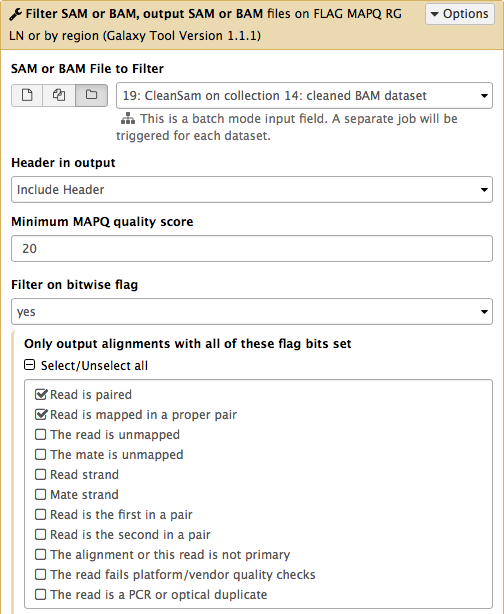
Task: Open the Options menu
Action: coord(460,14)
